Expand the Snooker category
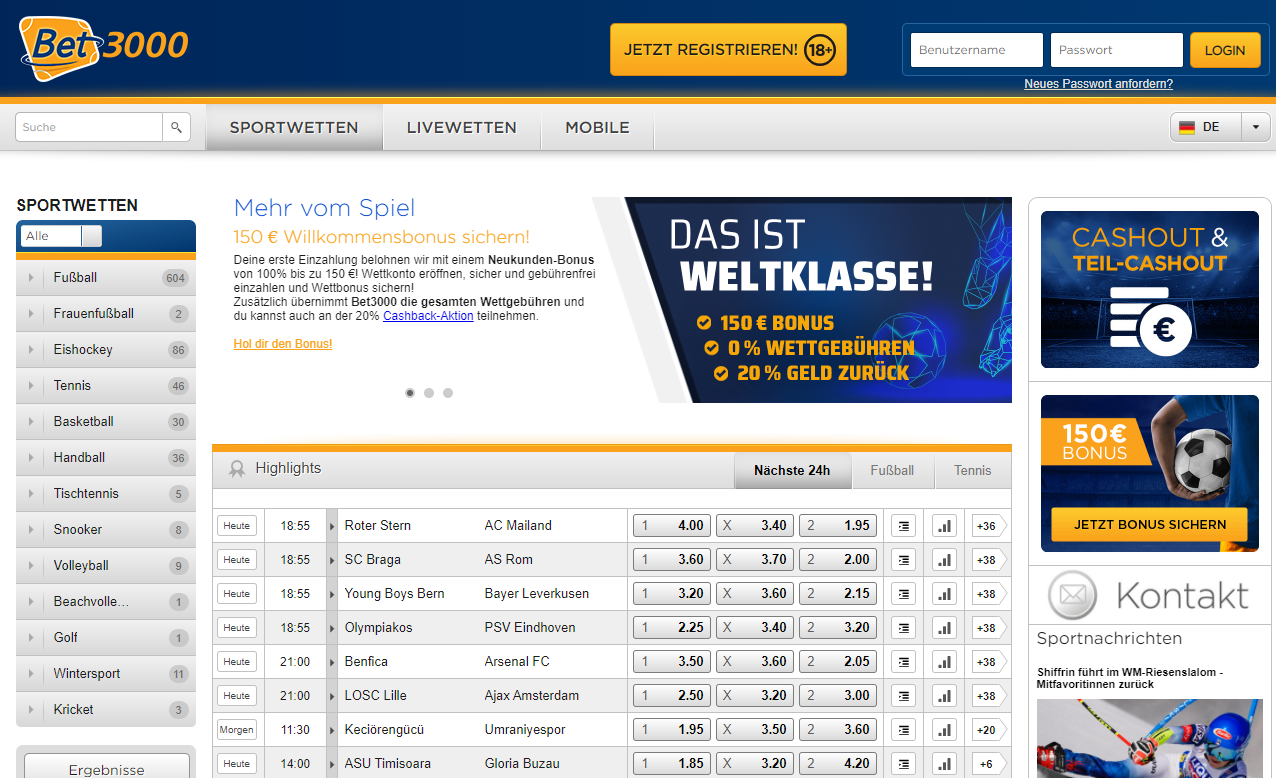Screen dimensions: 1276x778 tap(106, 530)
